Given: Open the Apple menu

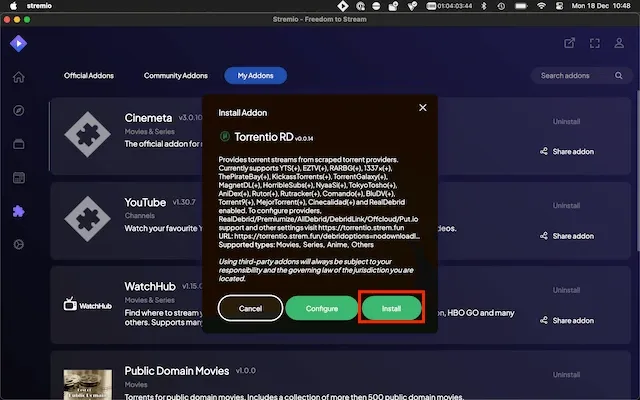Looking at the screenshot, I should click(13, 6).
